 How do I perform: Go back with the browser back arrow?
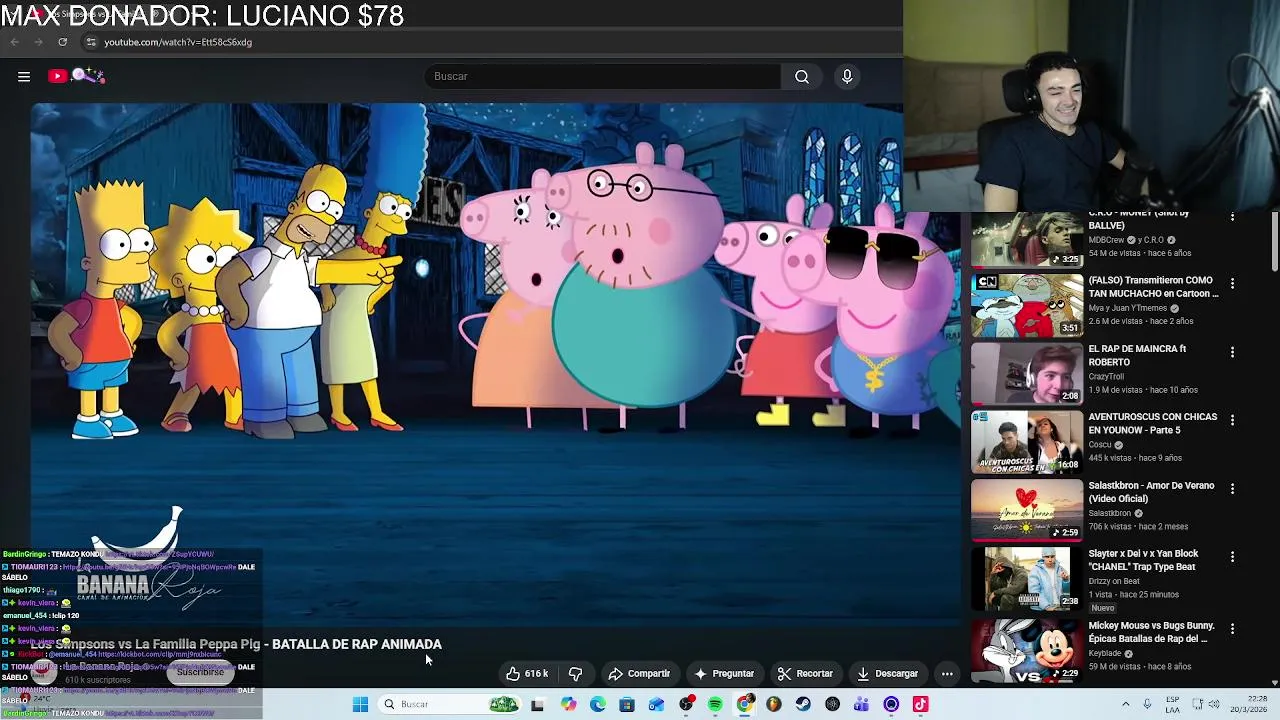coord(14,42)
